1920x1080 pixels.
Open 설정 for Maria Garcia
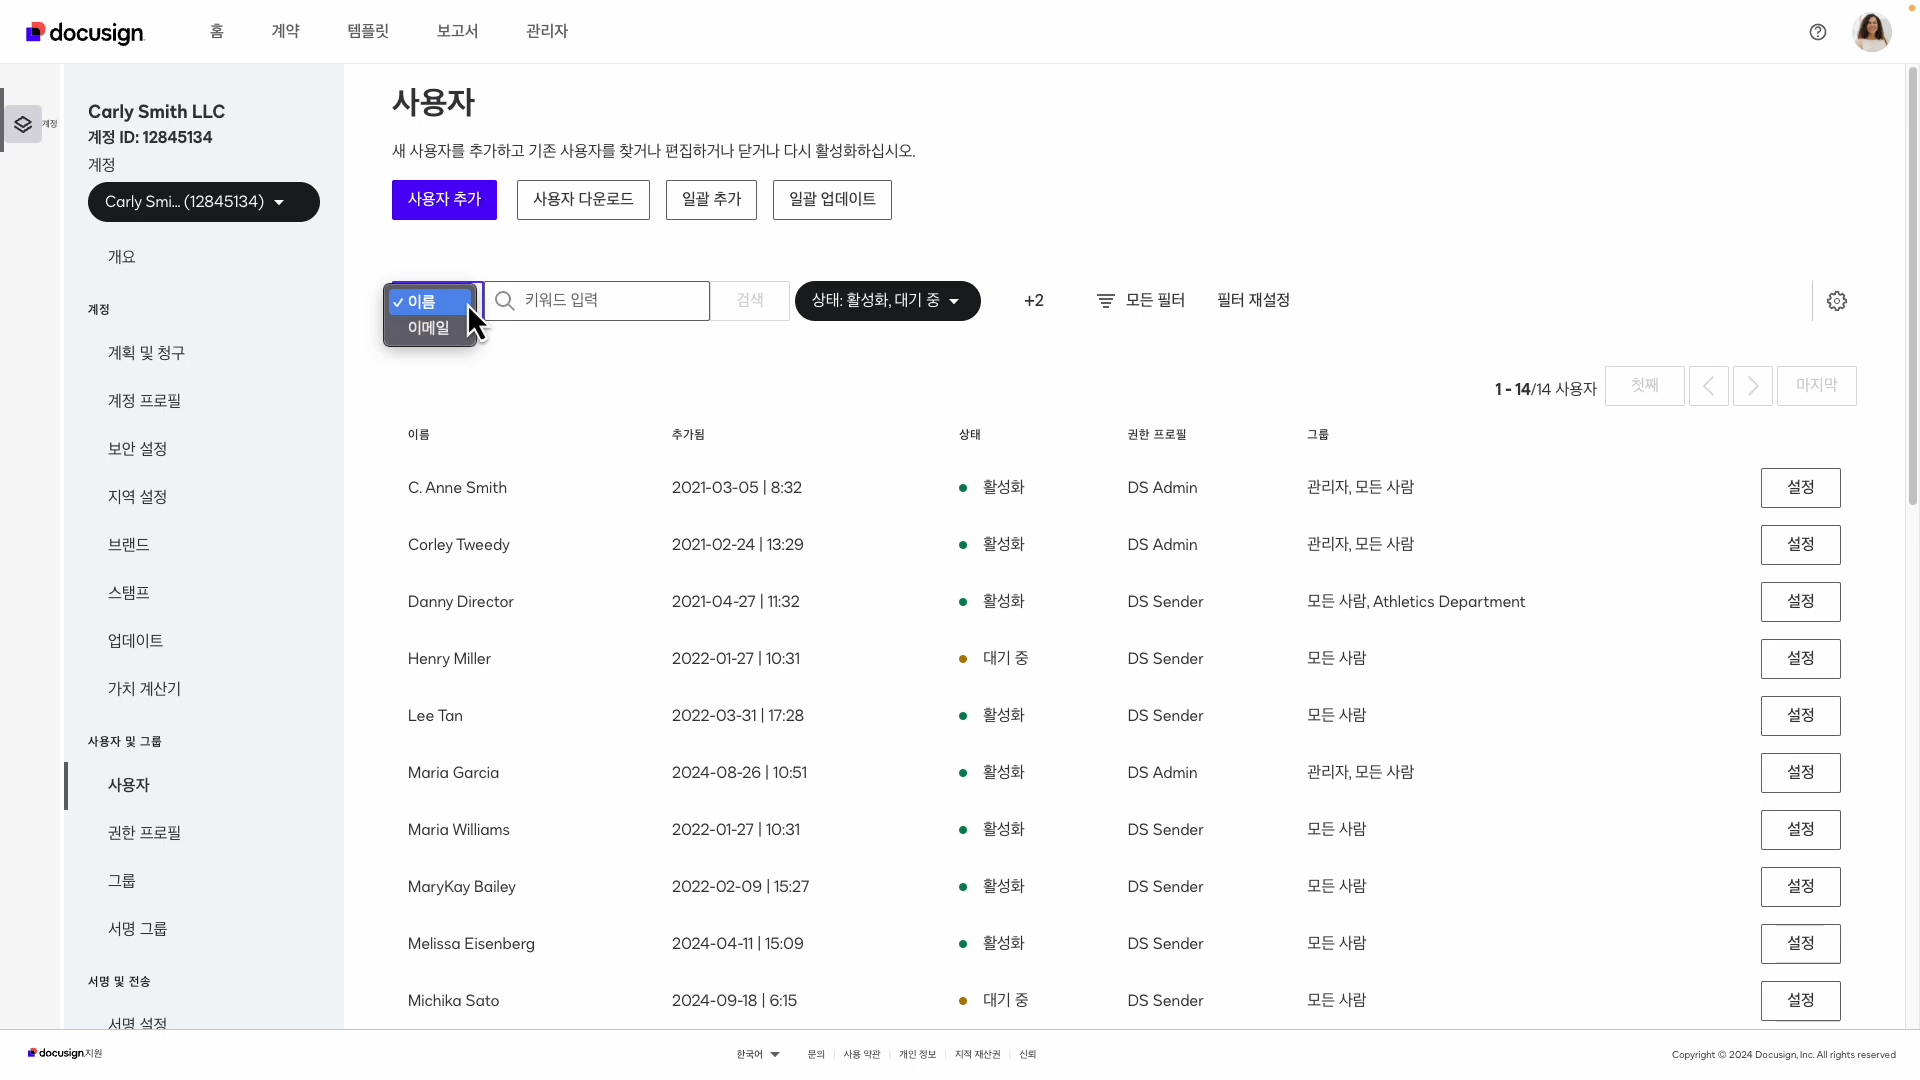tap(1801, 773)
